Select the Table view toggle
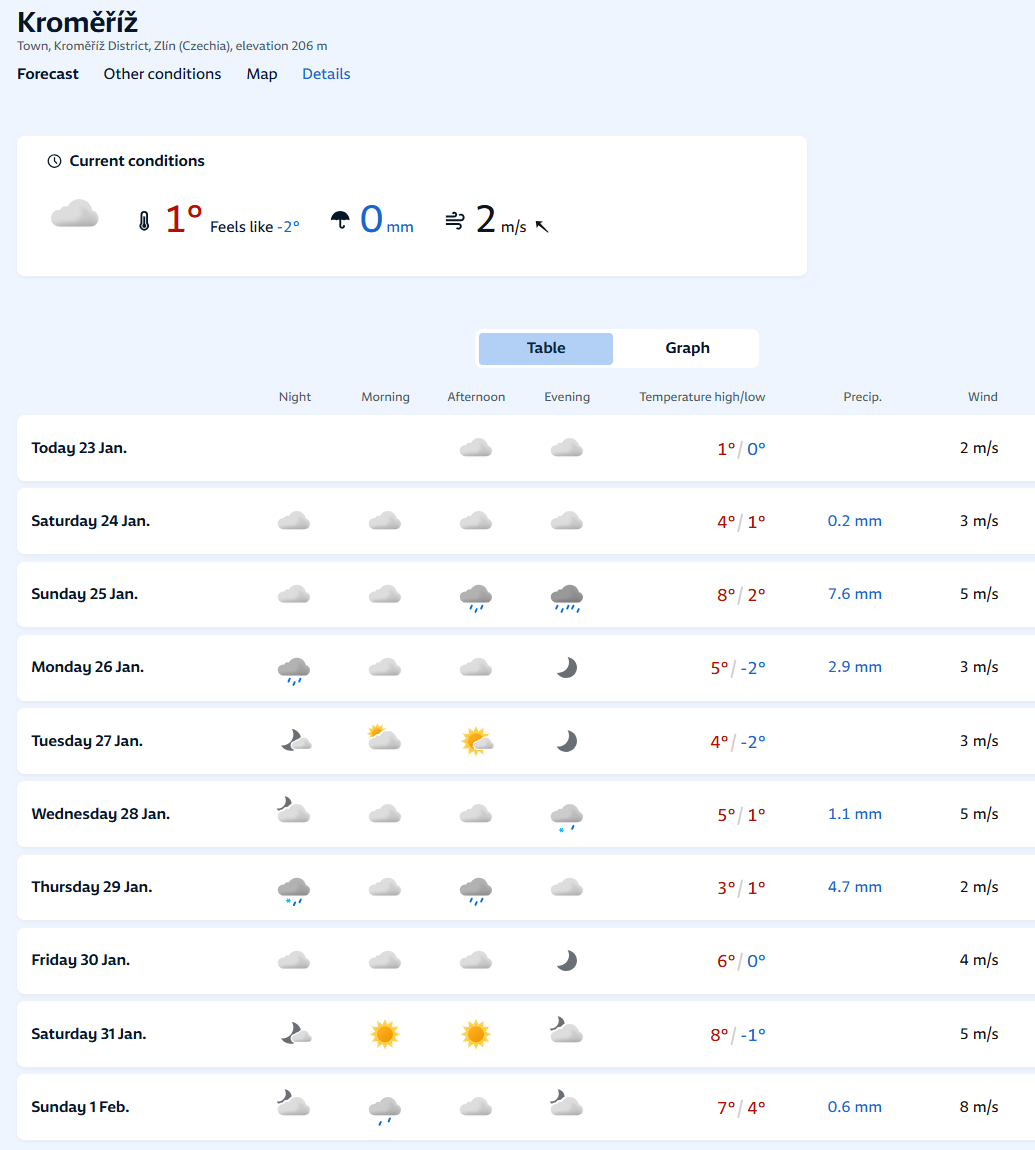1035x1150 pixels. [x=546, y=348]
